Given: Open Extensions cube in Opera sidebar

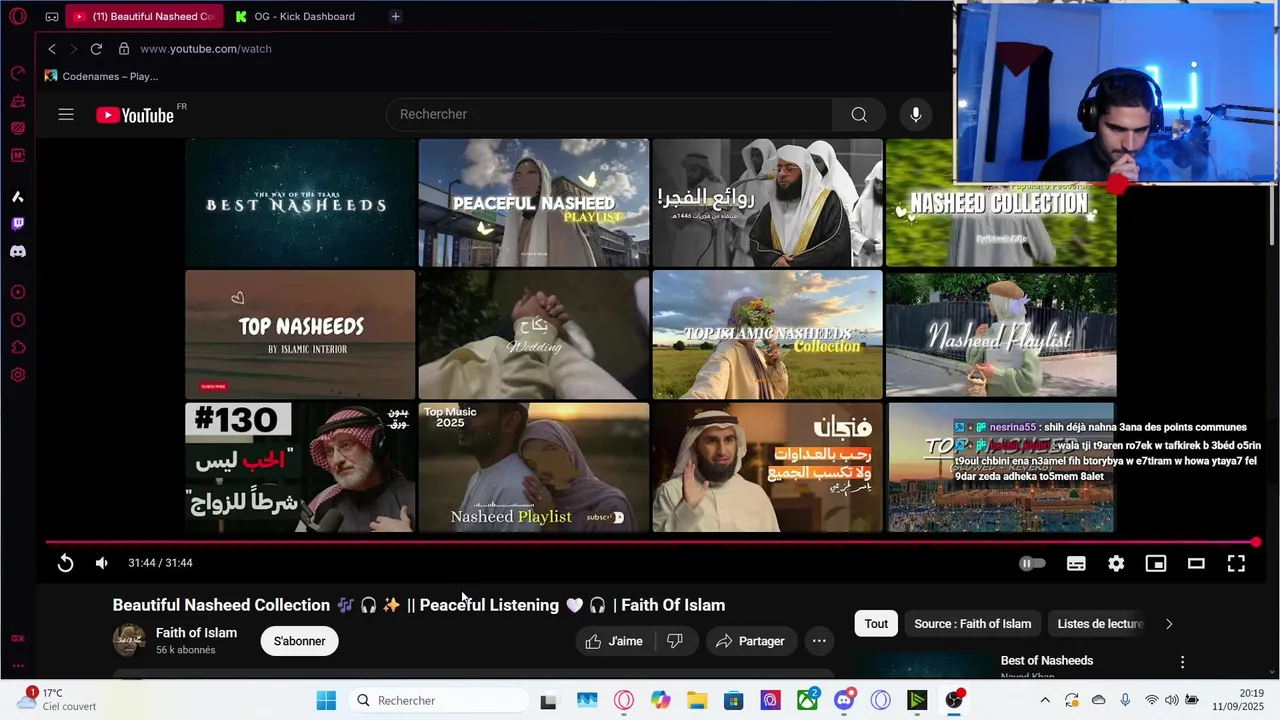Looking at the screenshot, I should 17,347.
